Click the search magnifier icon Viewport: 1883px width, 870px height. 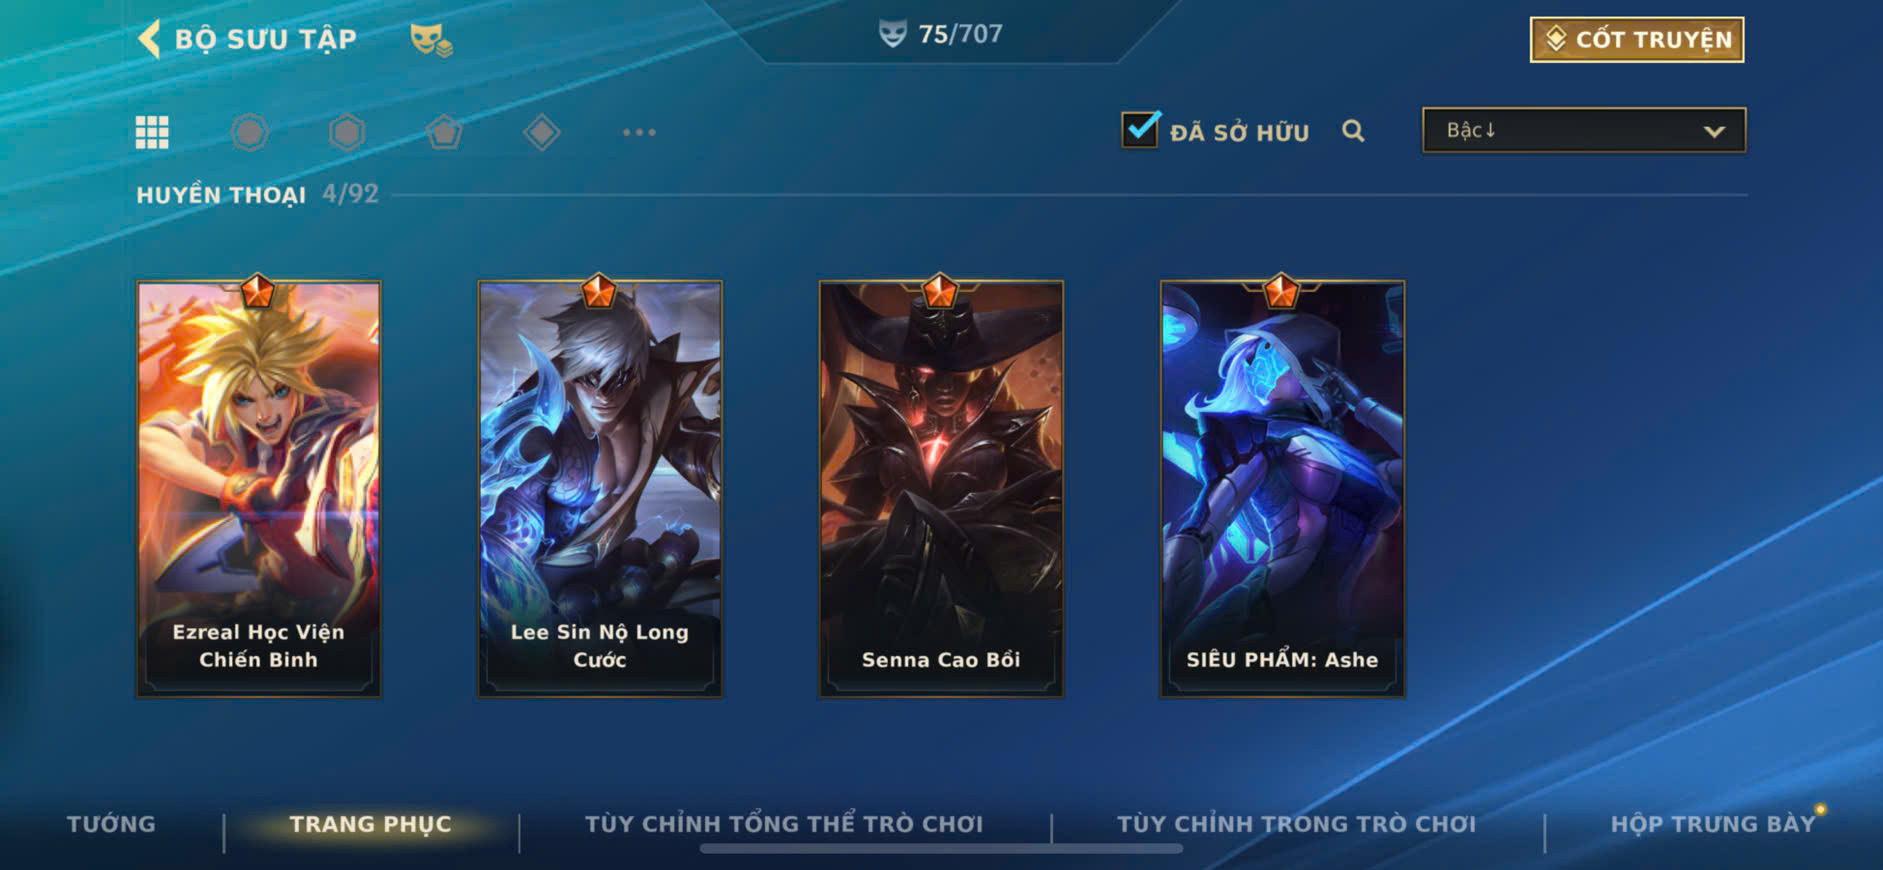[x=1353, y=131]
